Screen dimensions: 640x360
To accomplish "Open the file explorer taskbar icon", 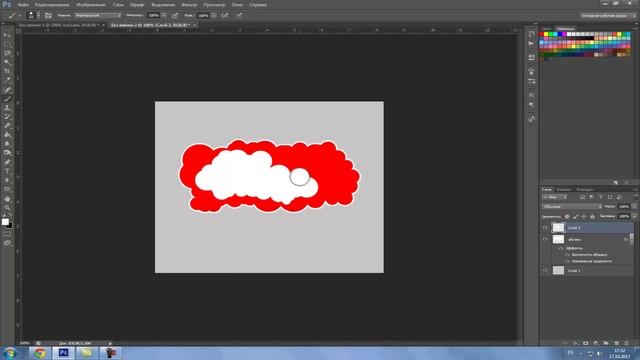I will click(x=87, y=353).
